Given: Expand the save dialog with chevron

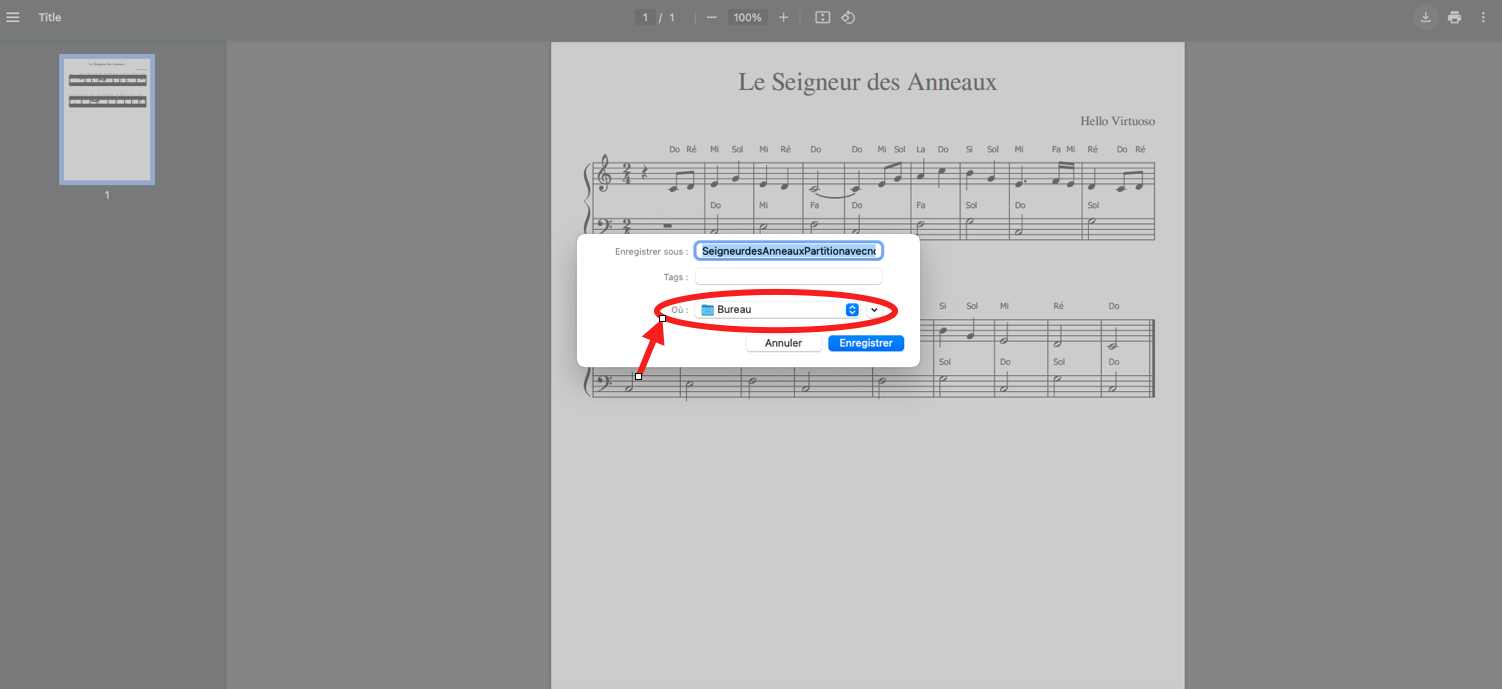Looking at the screenshot, I should click(874, 310).
